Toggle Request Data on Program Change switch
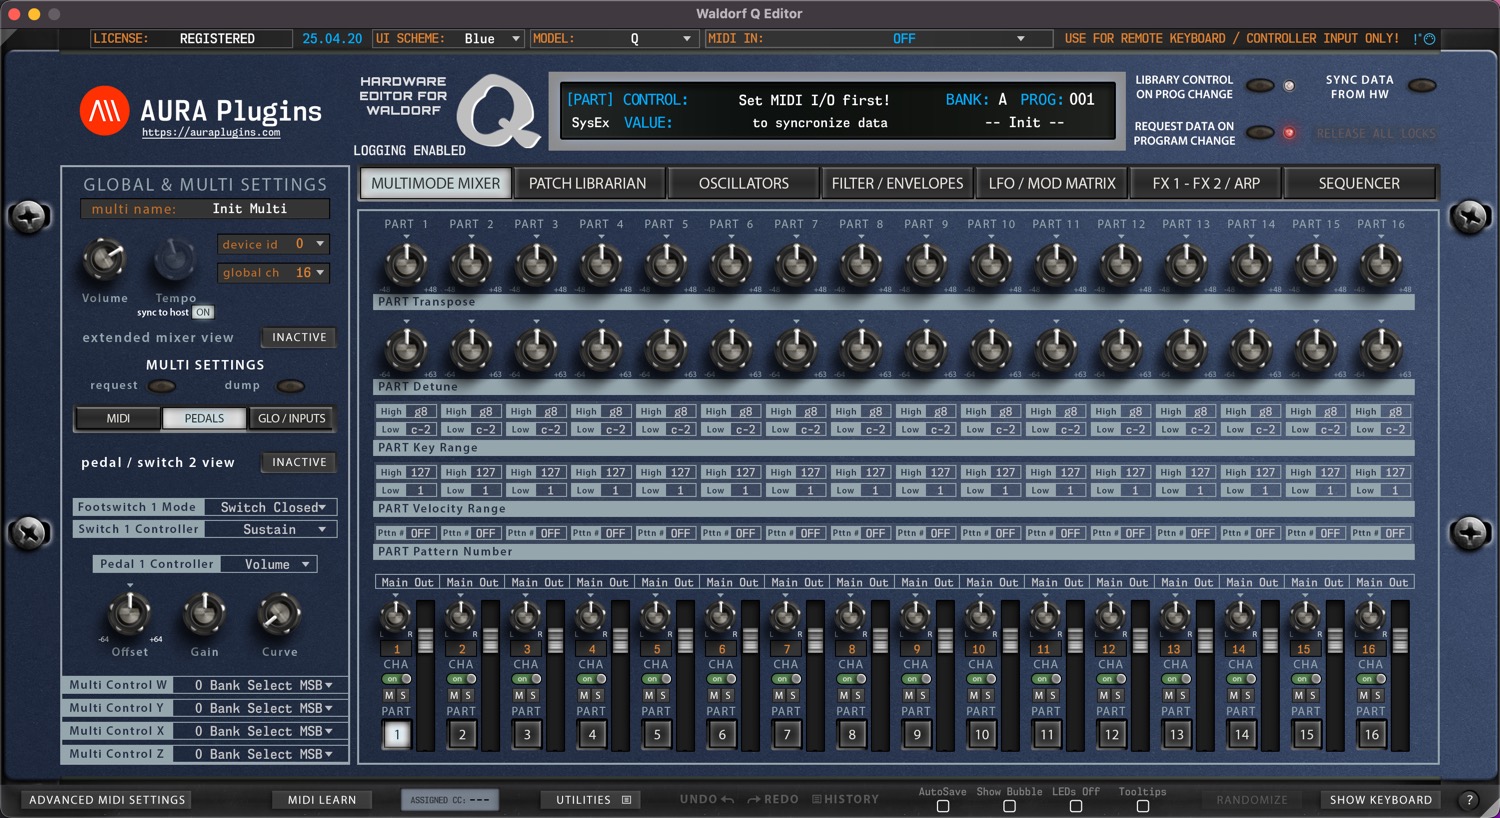This screenshot has width=1500, height=818. click(1260, 133)
